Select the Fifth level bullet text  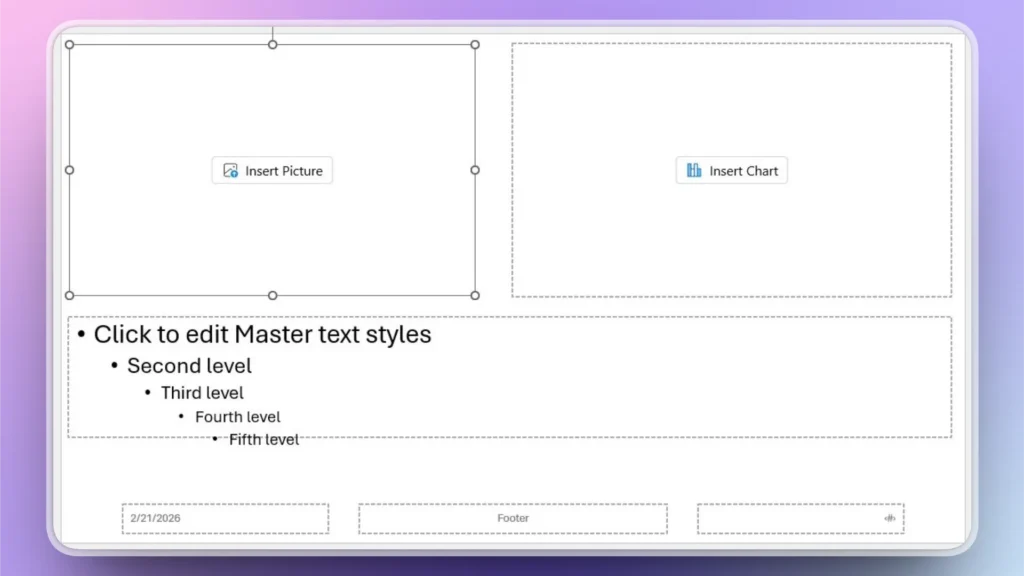tap(263, 439)
